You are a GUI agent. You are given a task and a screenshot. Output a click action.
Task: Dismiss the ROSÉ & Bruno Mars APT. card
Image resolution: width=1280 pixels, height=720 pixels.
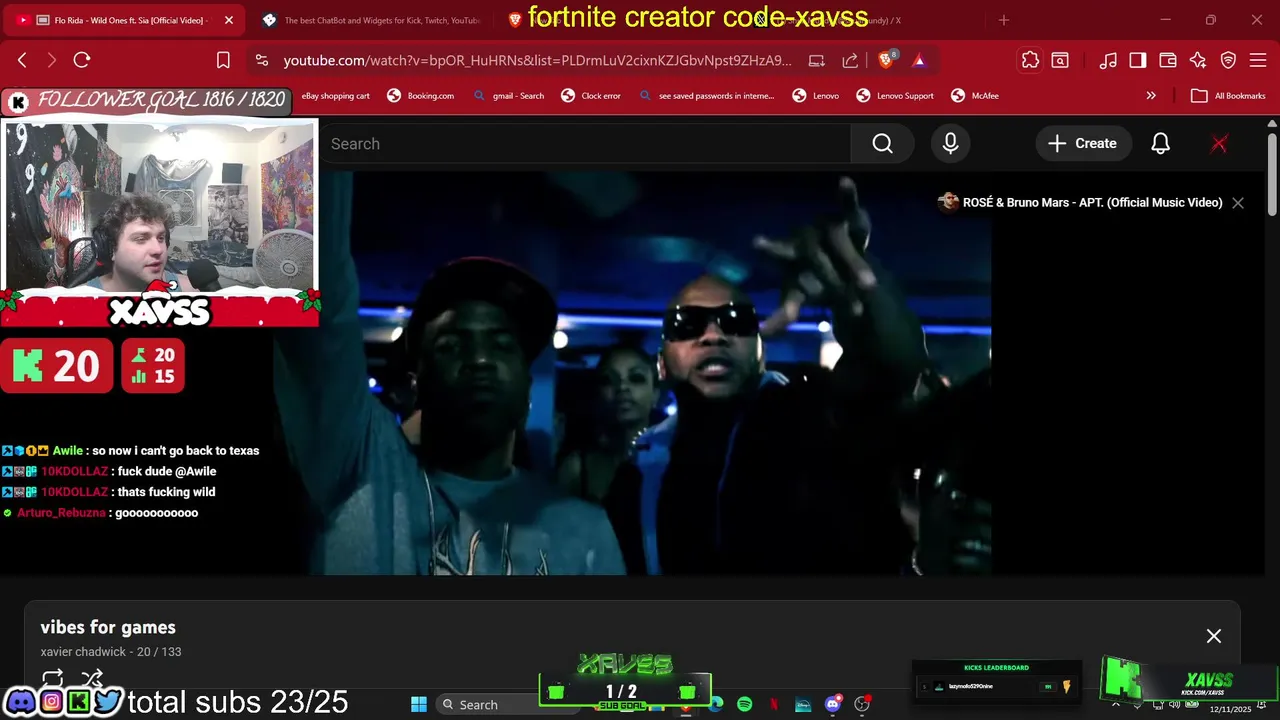pos(1238,203)
